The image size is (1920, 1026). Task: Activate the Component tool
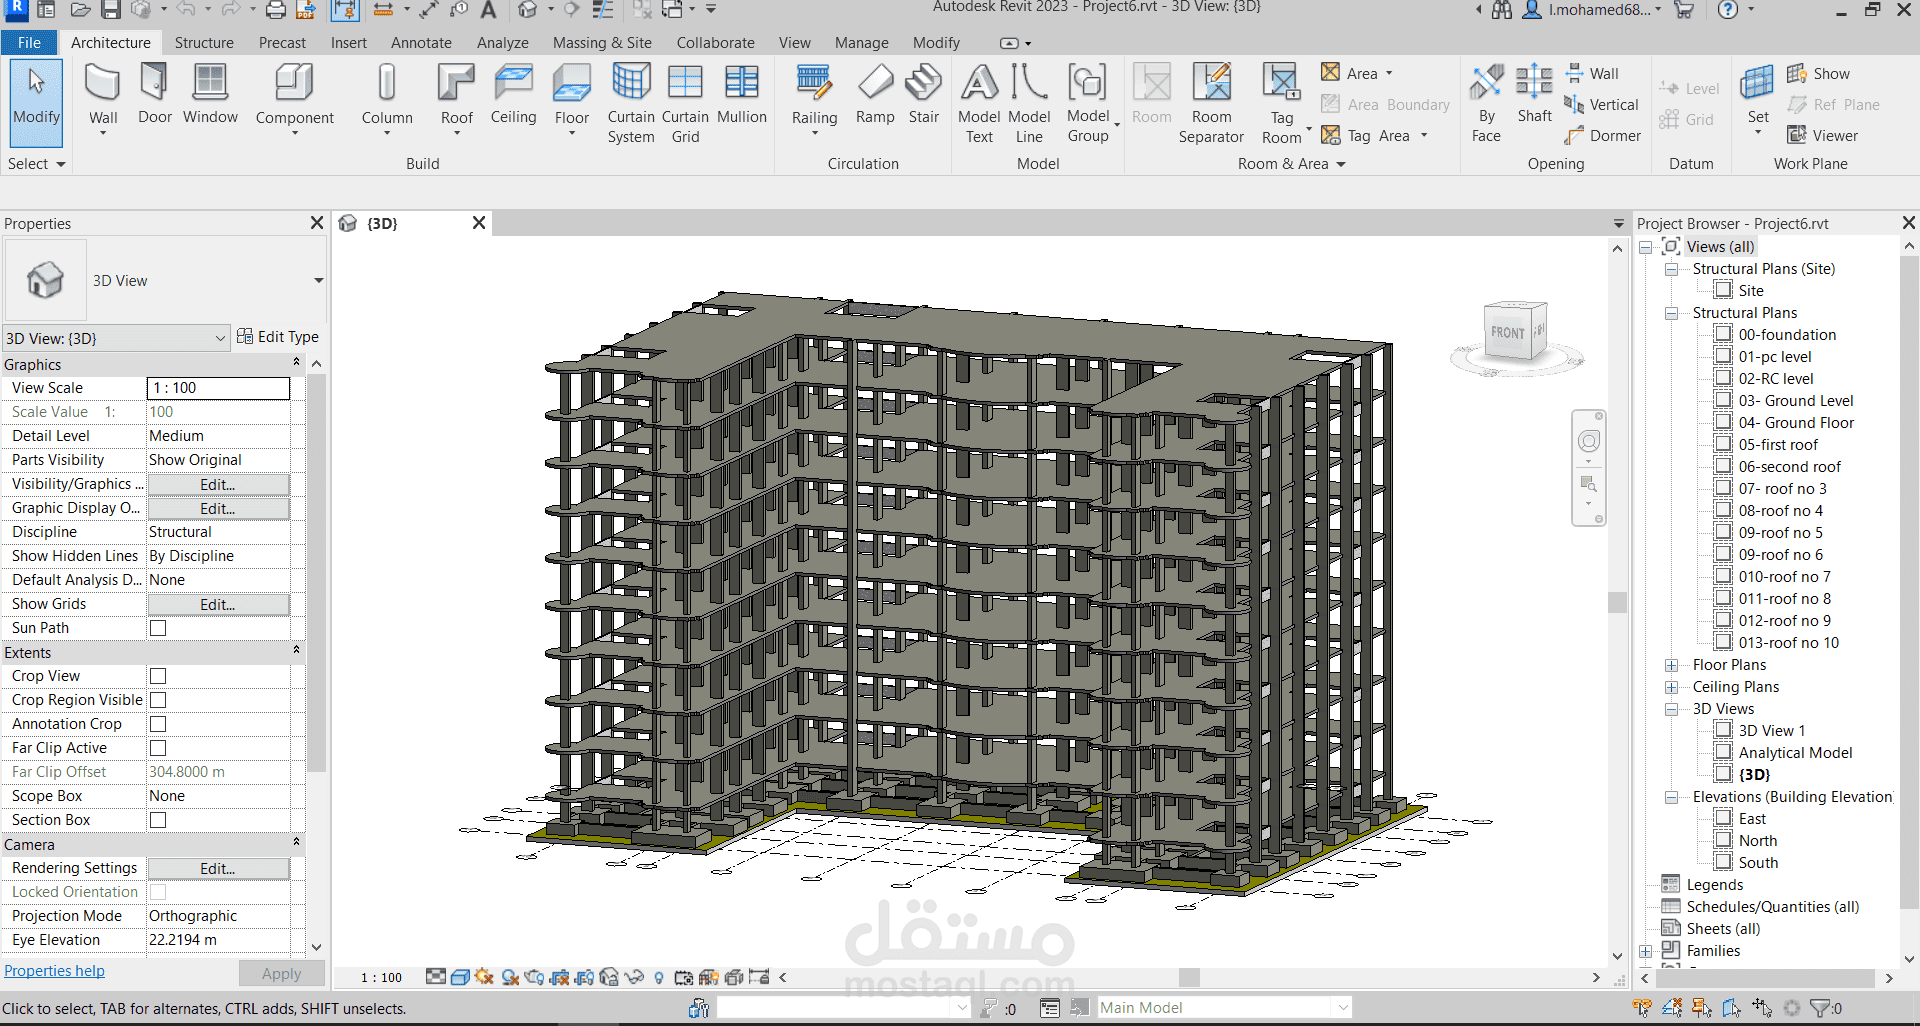[x=295, y=97]
